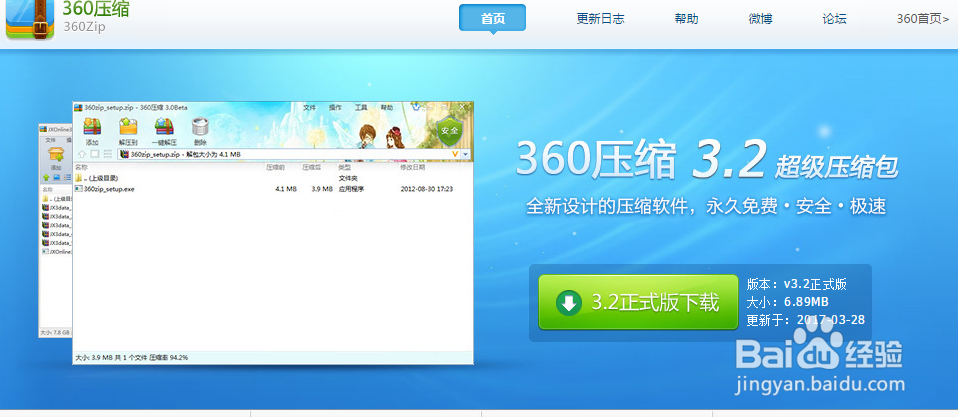
Task: Click the green up arrow in JXOnline window
Action: (46, 177)
